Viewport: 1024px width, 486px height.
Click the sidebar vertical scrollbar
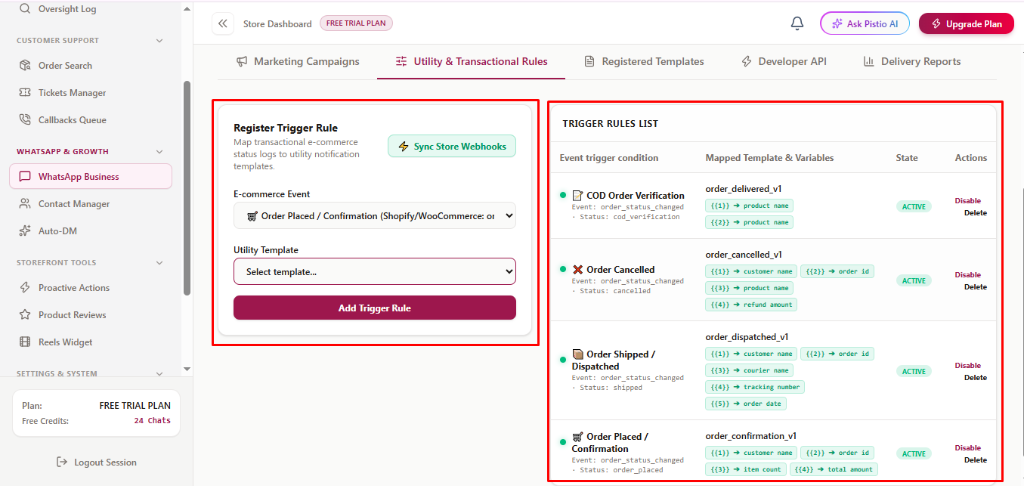point(187,188)
